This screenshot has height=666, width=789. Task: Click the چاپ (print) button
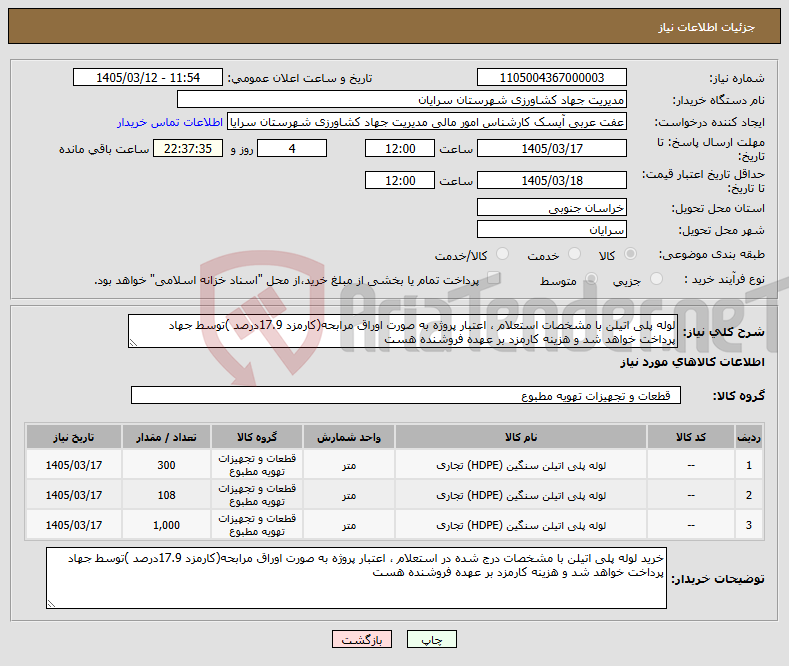tap(432, 639)
